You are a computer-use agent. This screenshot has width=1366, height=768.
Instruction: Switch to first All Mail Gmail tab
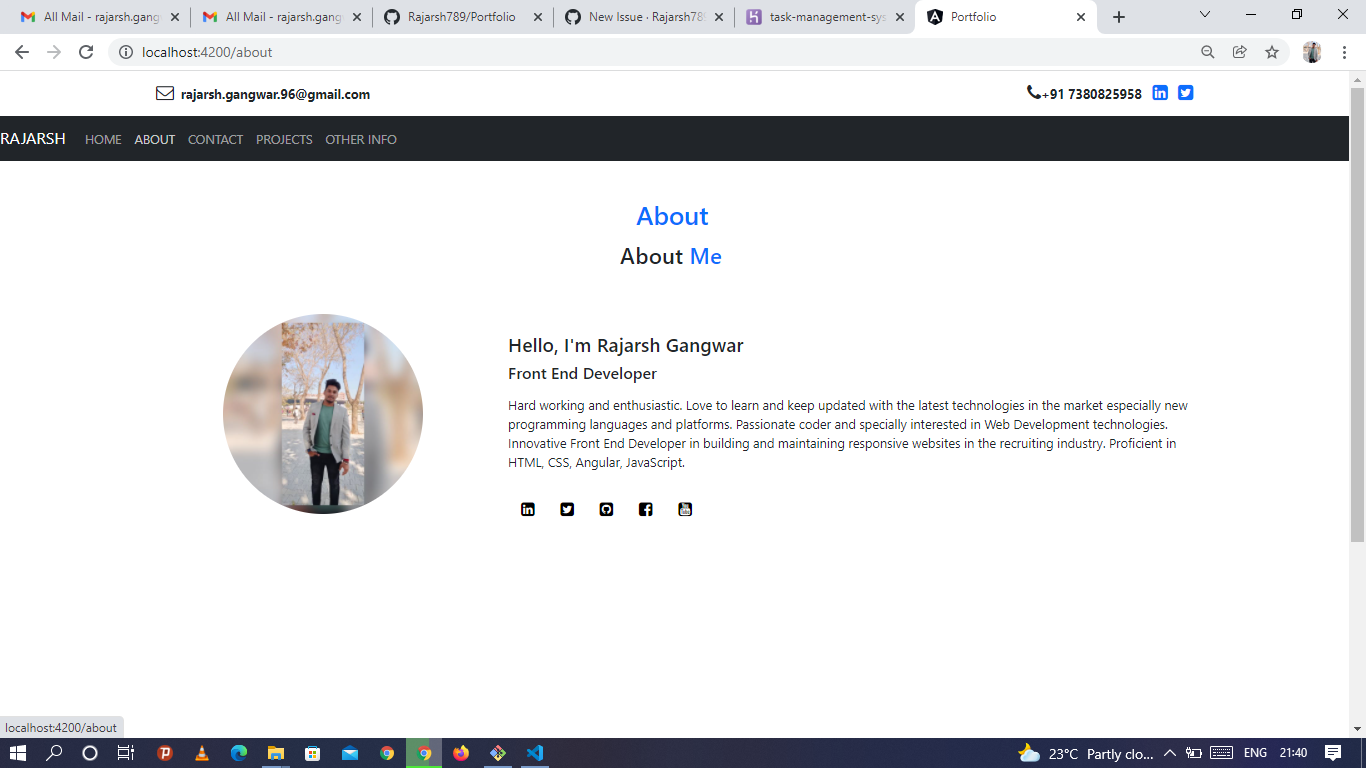click(x=99, y=17)
